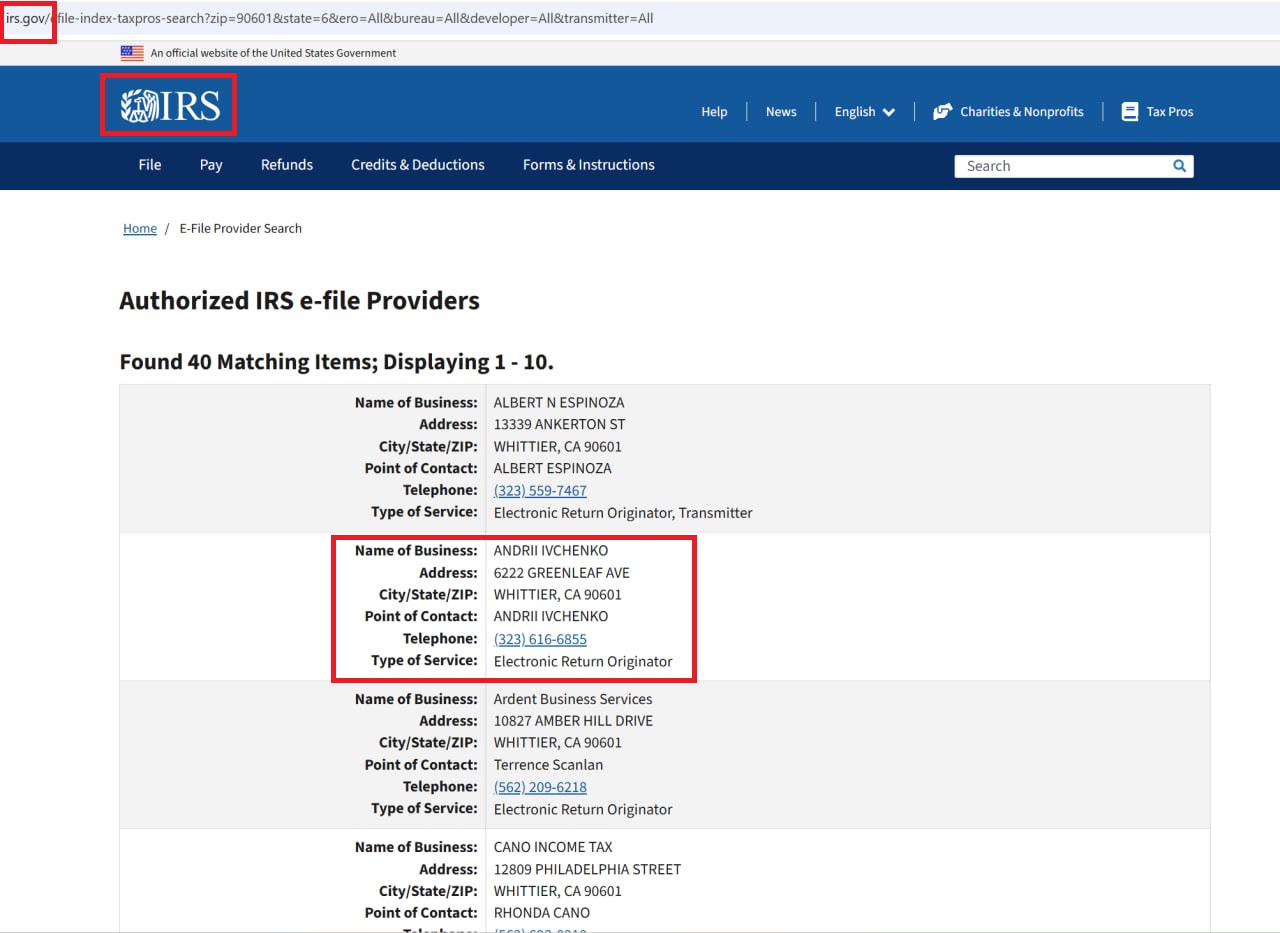Click official website of United States Government text
1280x933 pixels.
pos(273,53)
